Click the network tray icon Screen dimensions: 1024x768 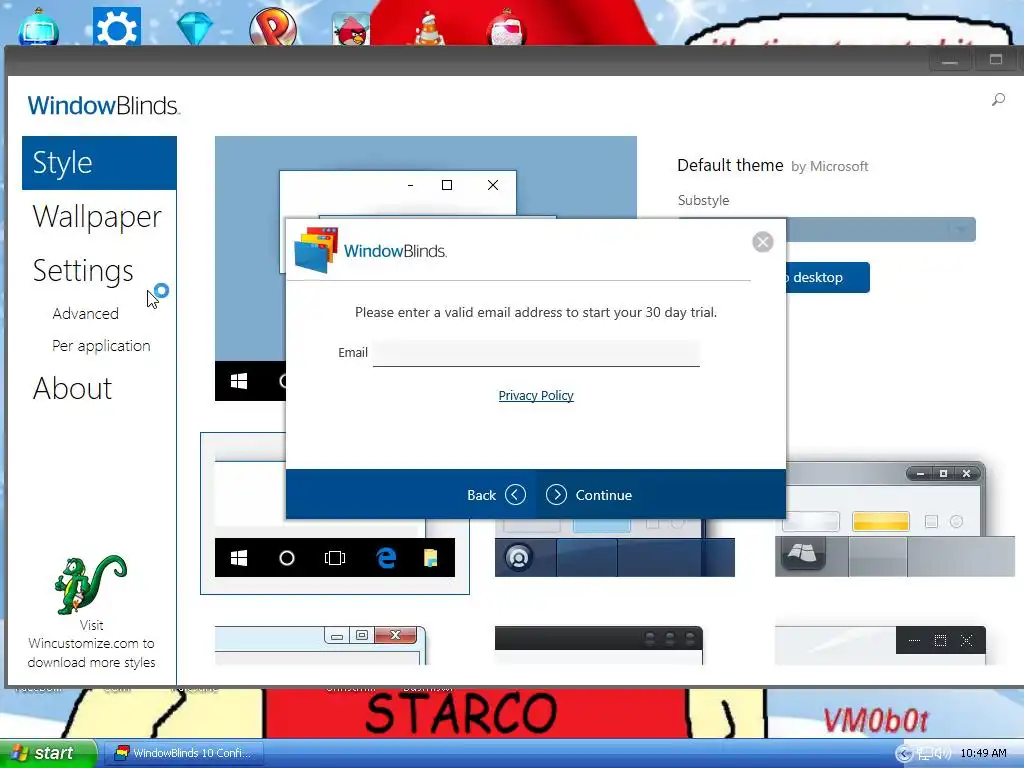pos(925,754)
